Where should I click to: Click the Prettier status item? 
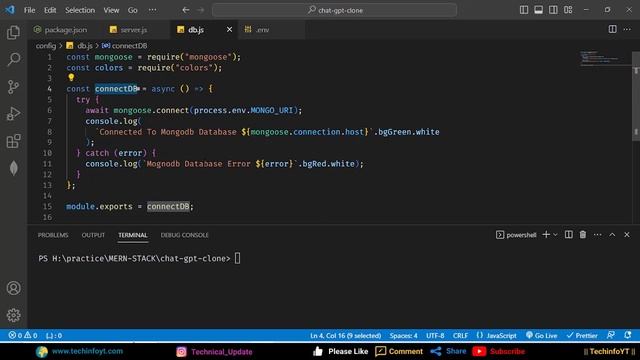pos(582,336)
